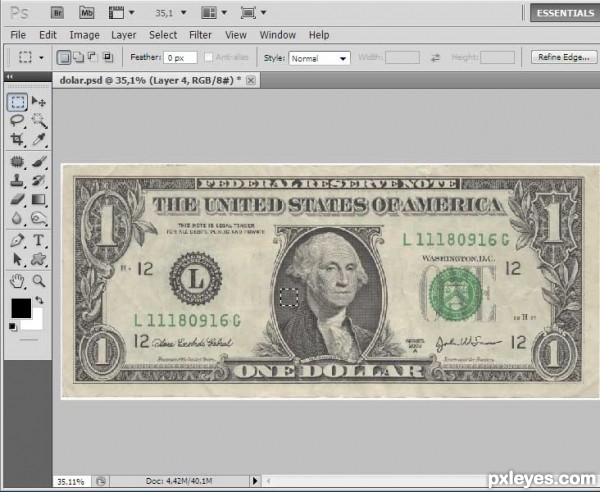Open the Image menu
Viewport: 600px width, 492px height.
coord(85,35)
